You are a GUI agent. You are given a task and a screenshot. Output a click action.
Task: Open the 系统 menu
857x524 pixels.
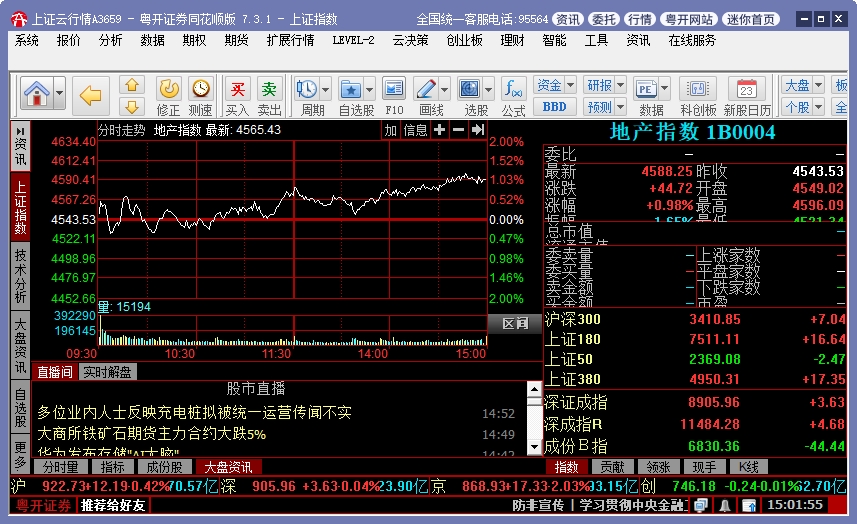26,40
